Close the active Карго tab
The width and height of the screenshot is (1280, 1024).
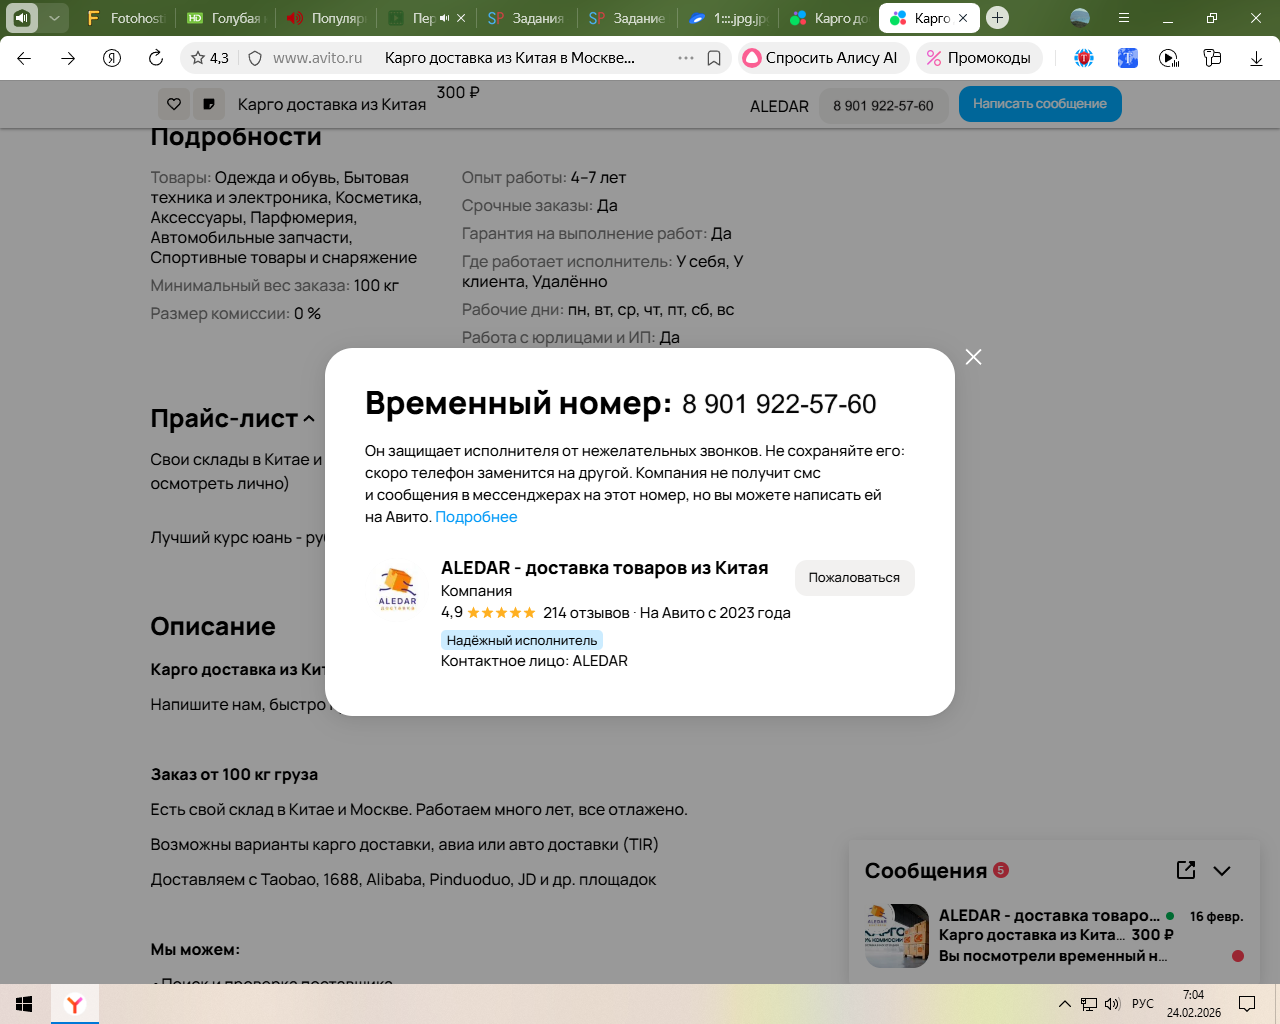963,18
